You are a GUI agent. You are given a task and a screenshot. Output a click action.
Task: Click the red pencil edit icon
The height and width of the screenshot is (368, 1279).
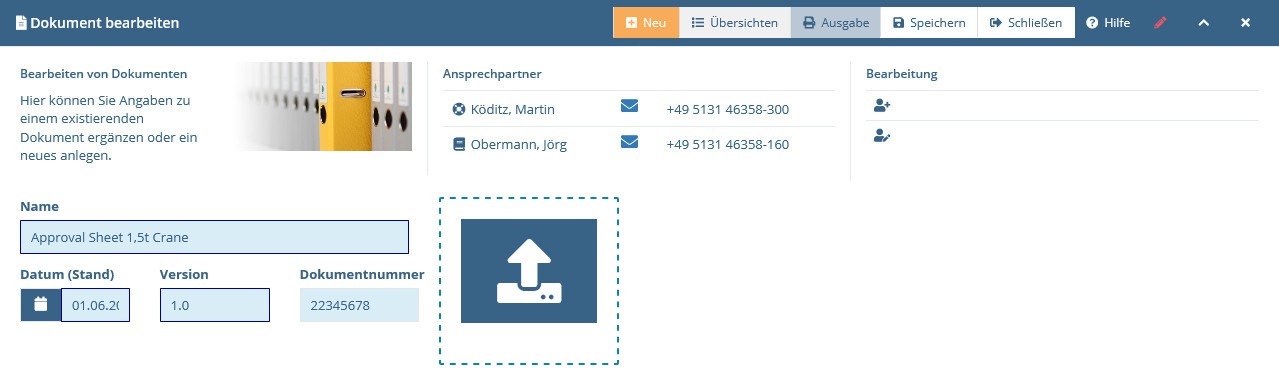[x=1160, y=22]
